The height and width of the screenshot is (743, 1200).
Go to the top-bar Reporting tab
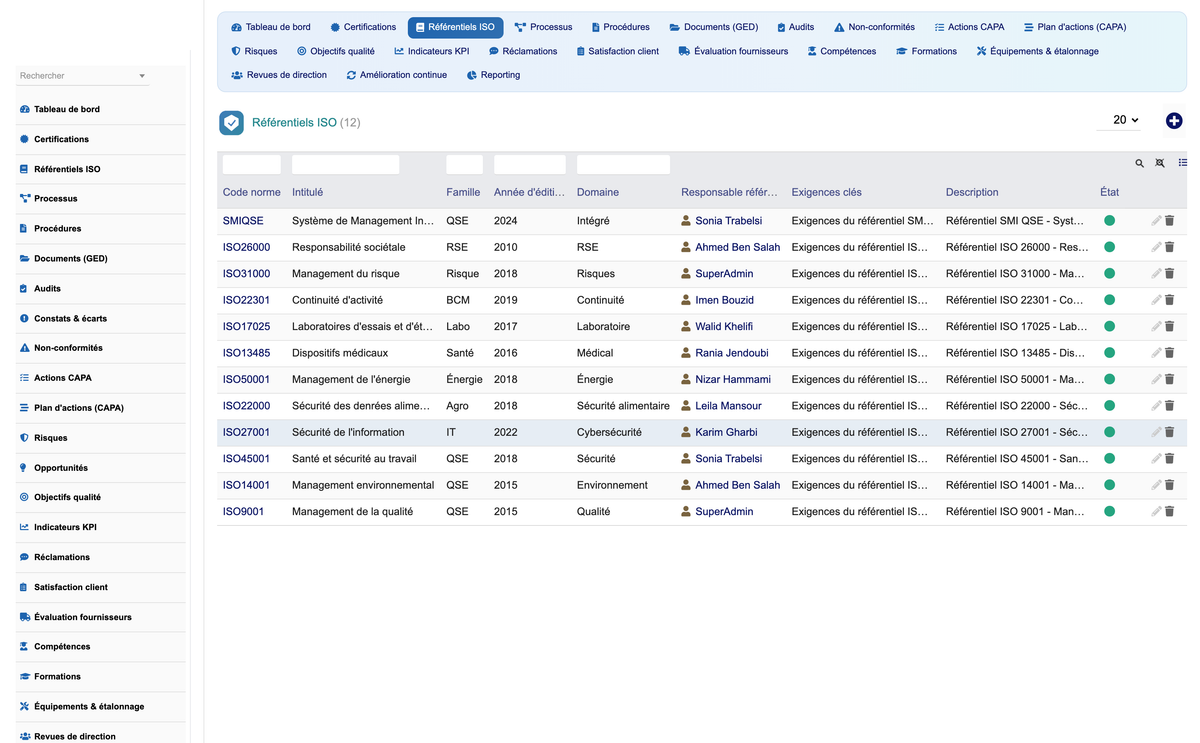(493, 75)
